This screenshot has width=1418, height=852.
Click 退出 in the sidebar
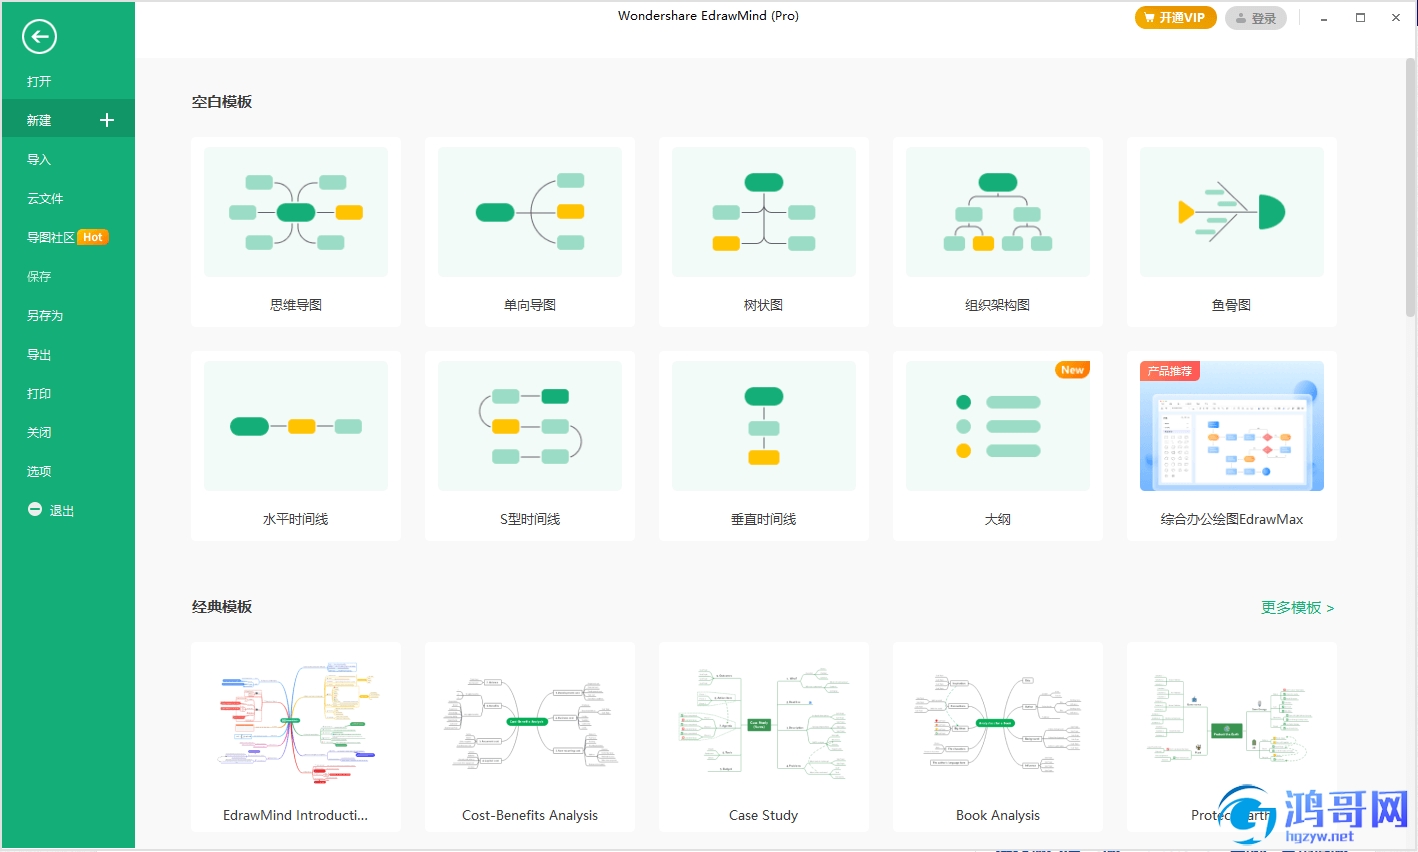pos(62,510)
